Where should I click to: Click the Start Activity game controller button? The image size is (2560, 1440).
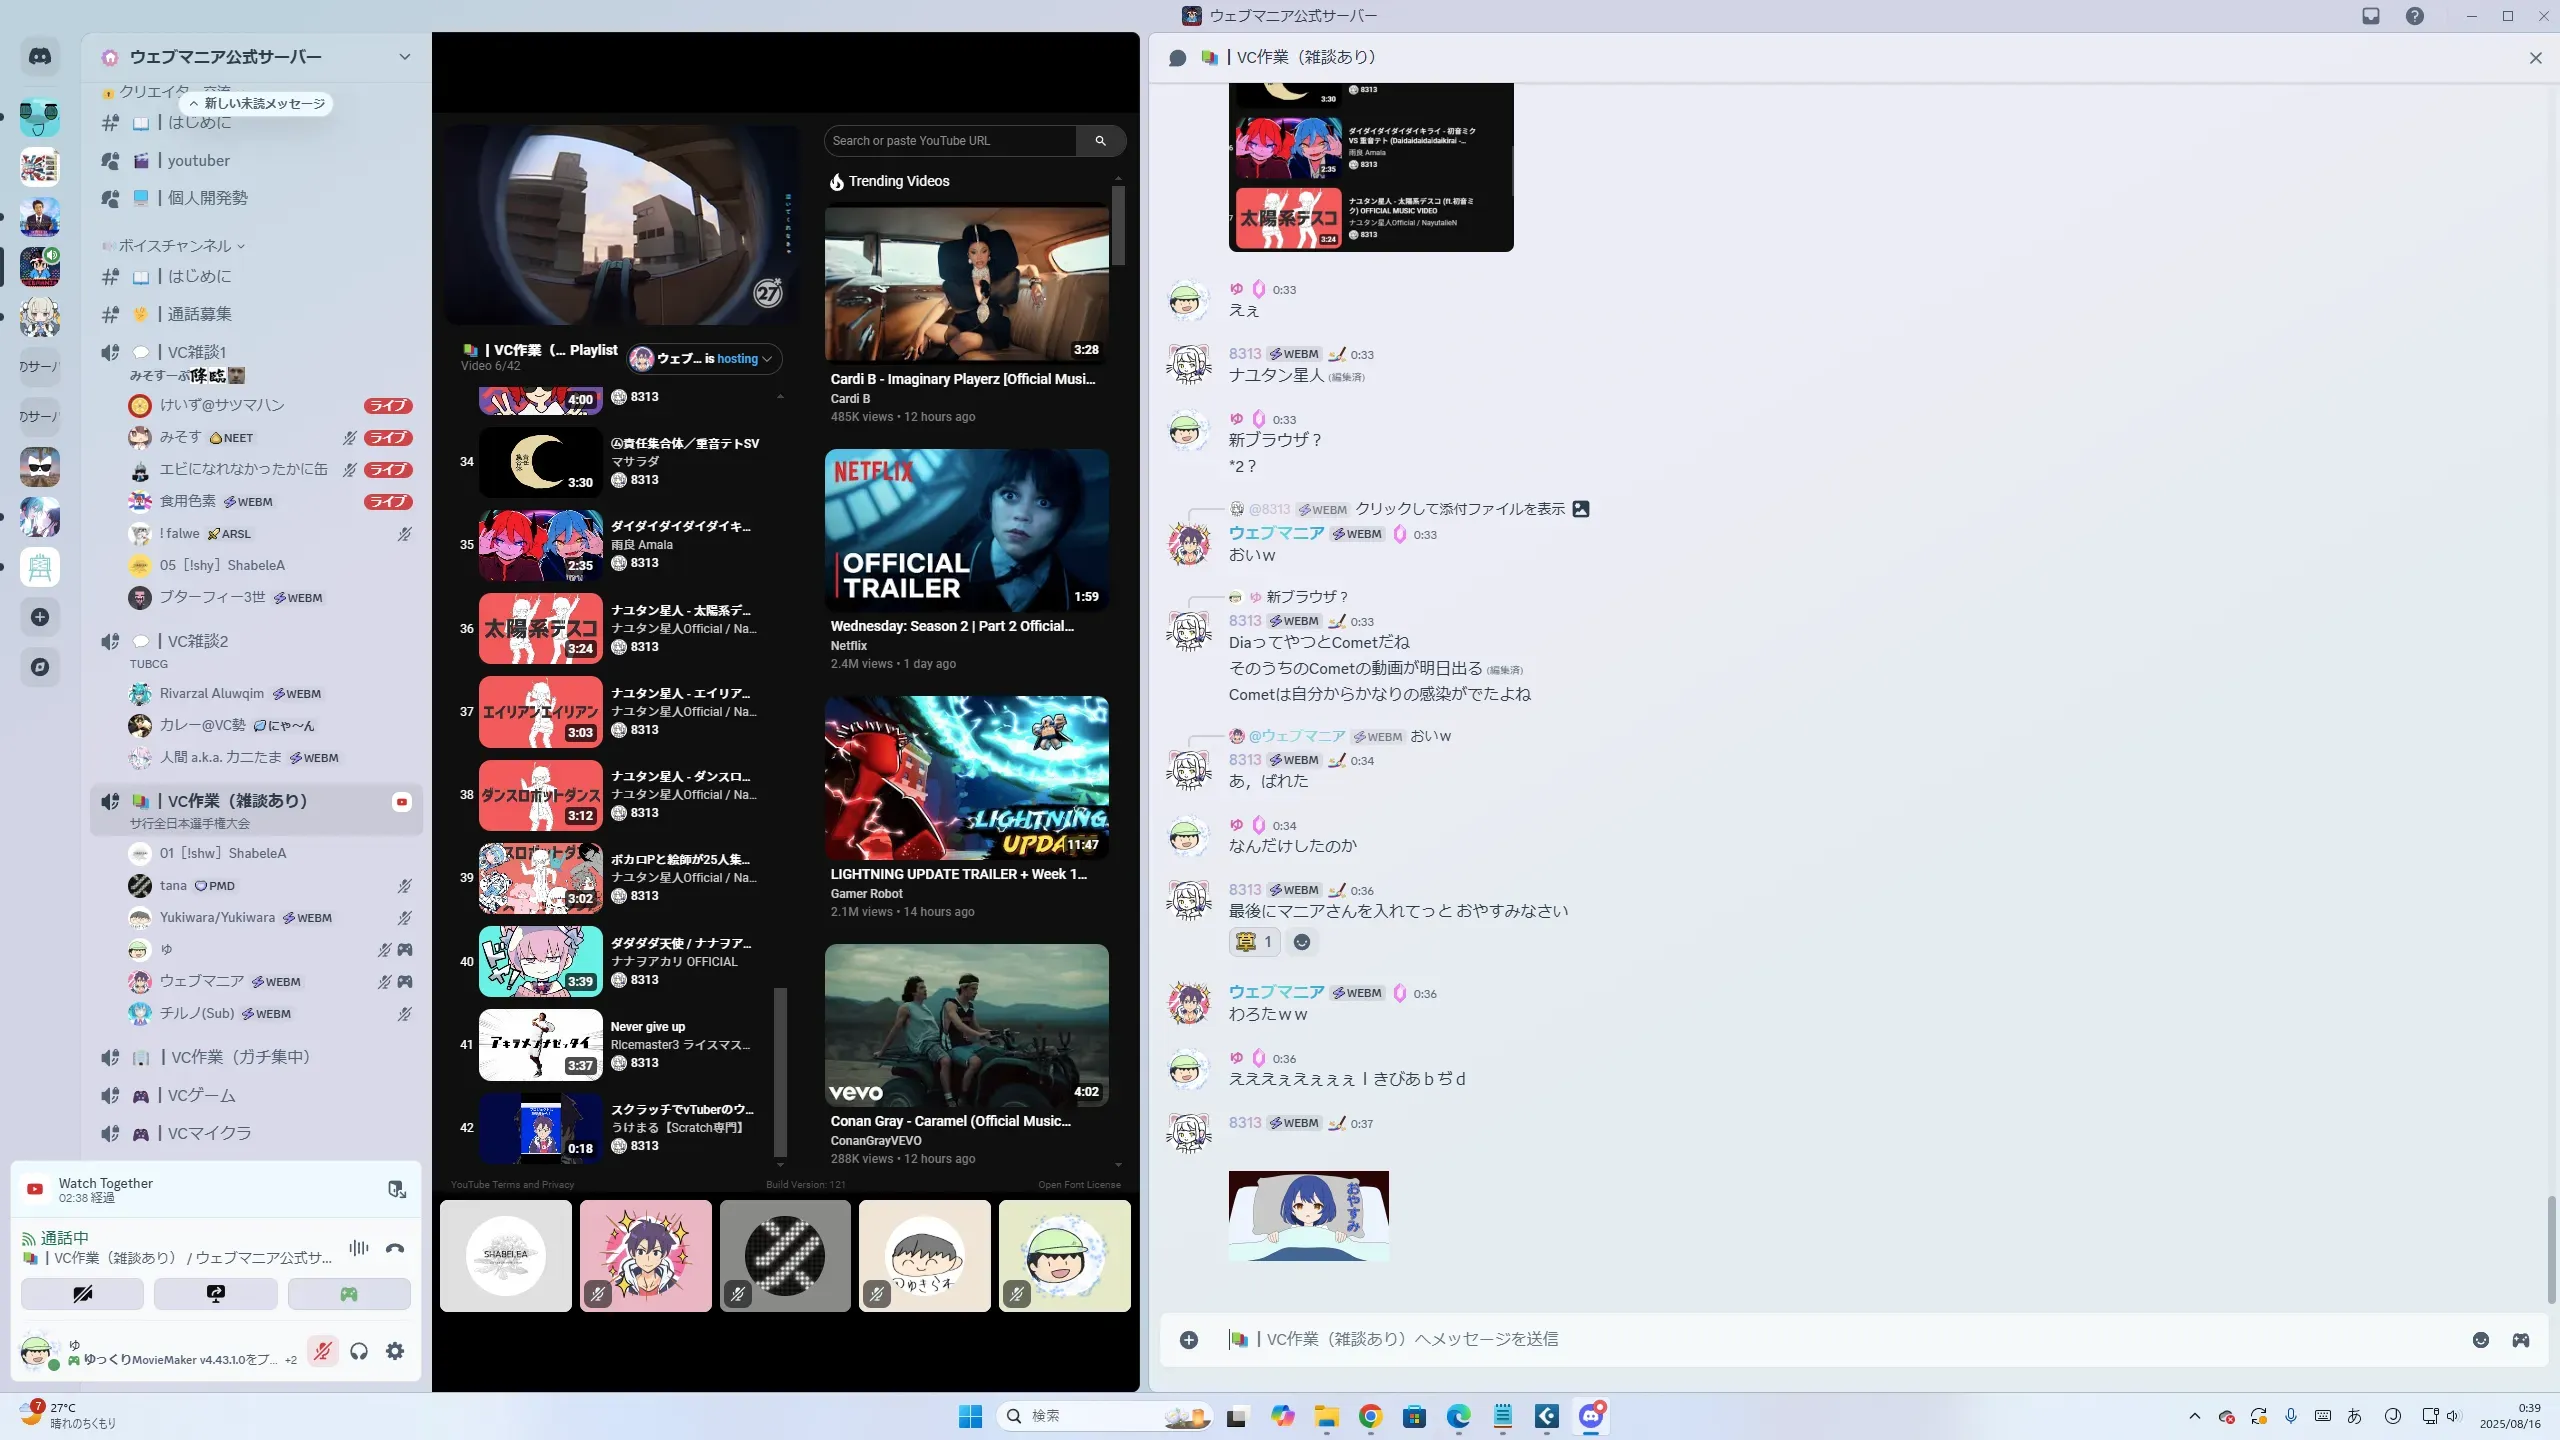coord(349,1294)
